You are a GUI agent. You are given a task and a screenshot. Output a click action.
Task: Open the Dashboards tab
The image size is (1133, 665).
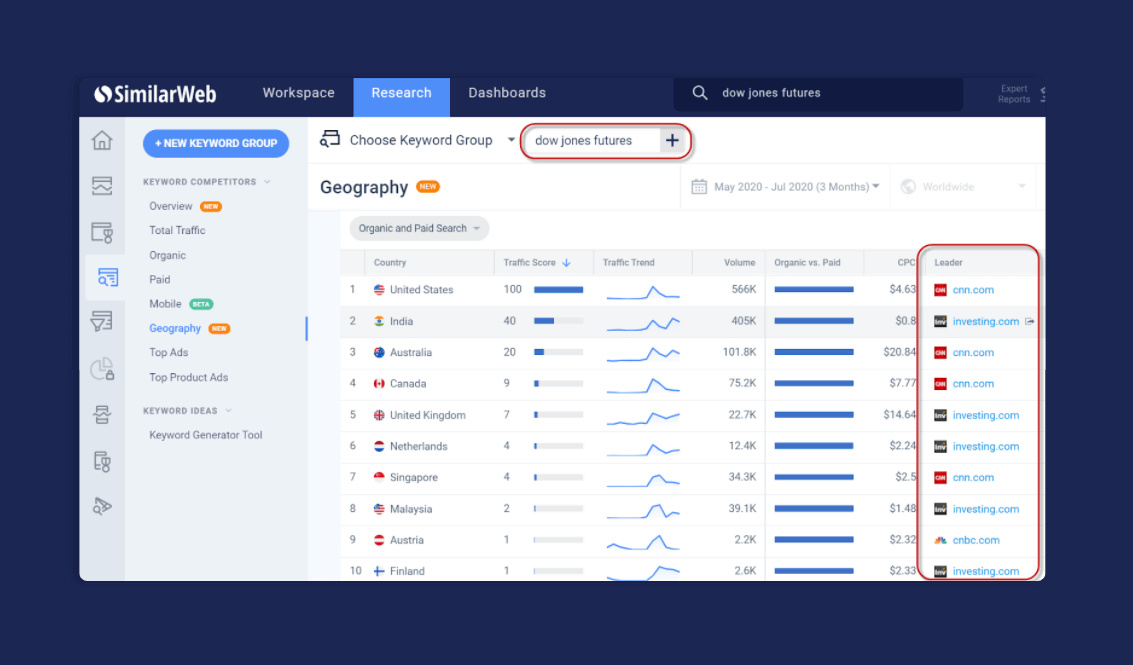click(507, 93)
